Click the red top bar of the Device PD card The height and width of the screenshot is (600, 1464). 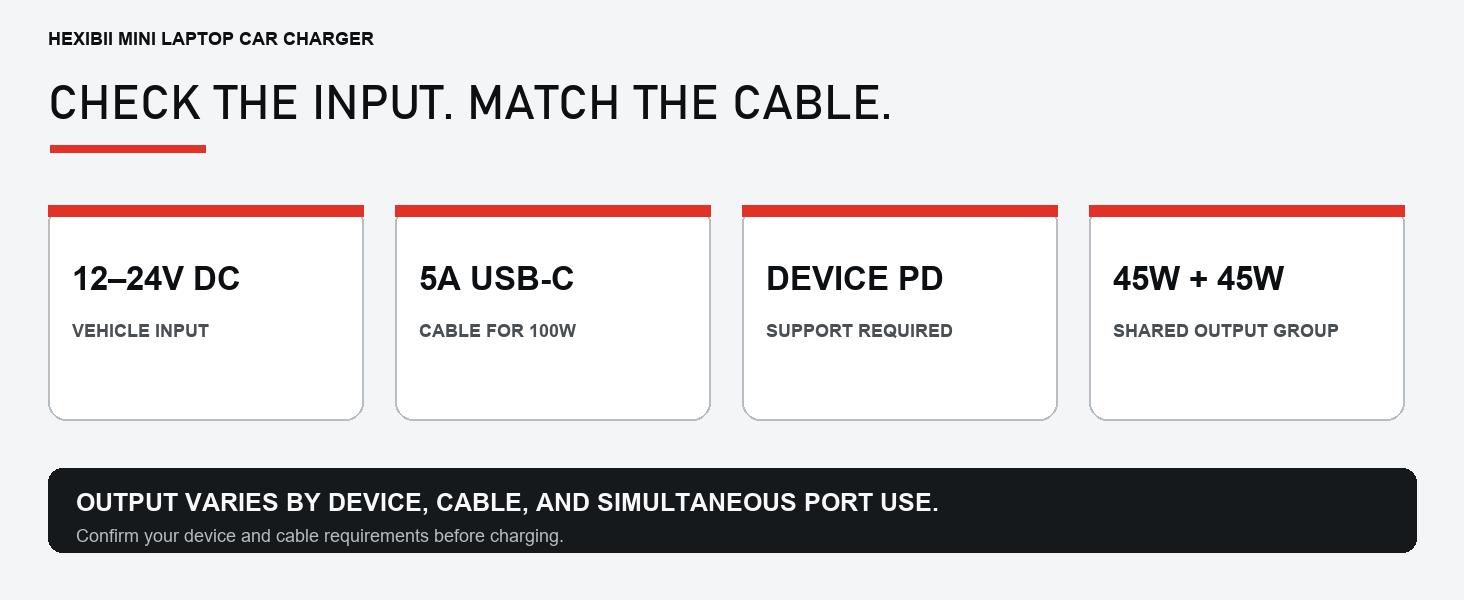900,211
